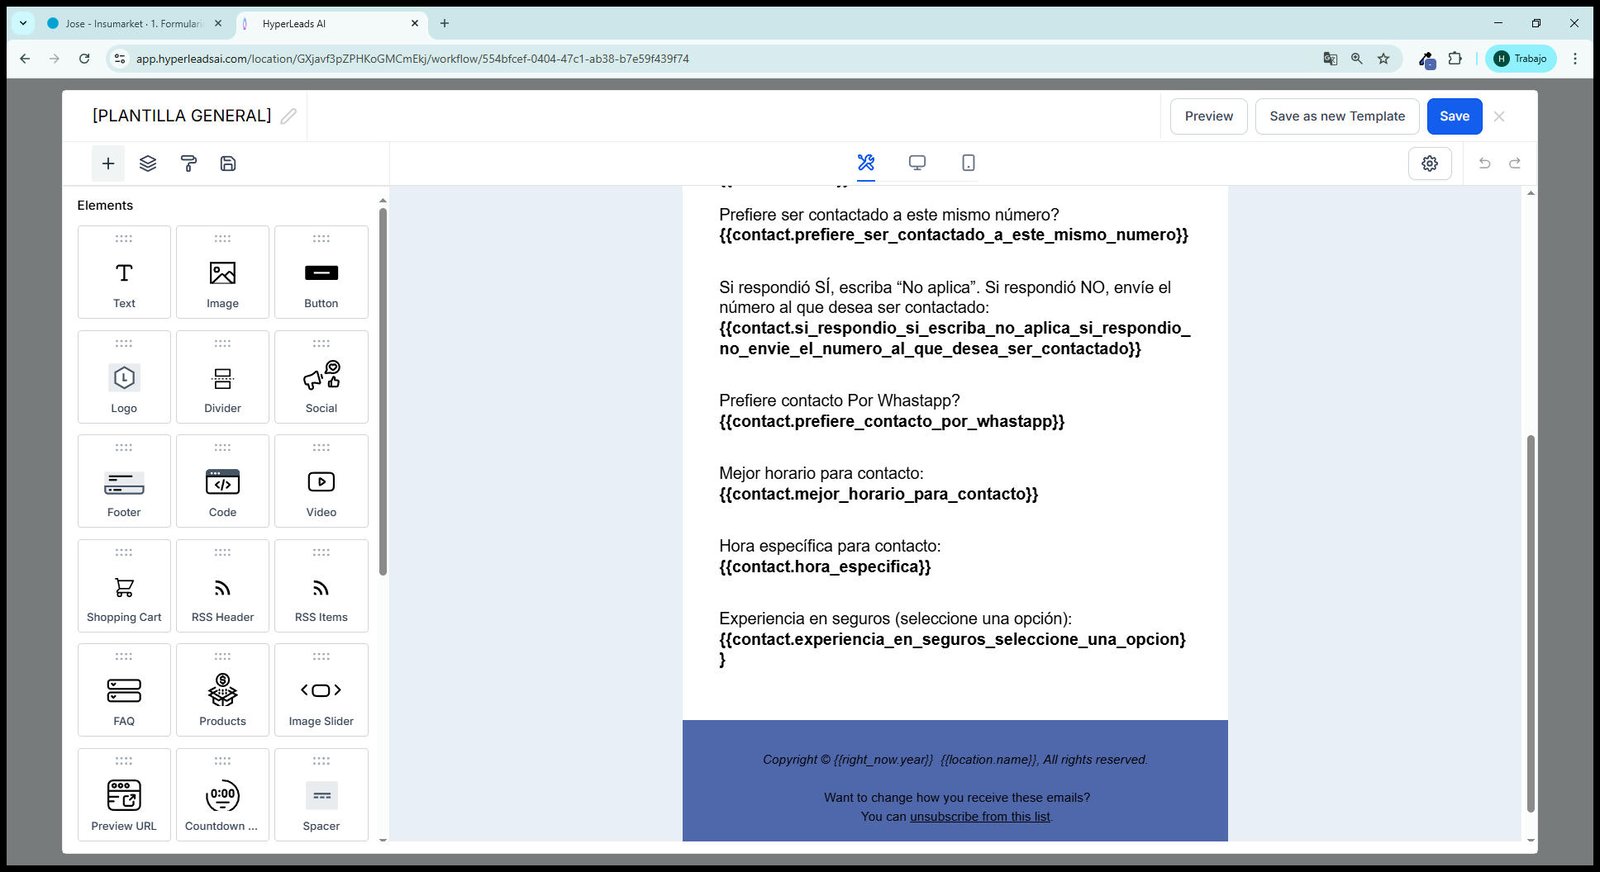The image size is (1600, 872).
Task: Add the Countdown element
Action: click(x=222, y=795)
